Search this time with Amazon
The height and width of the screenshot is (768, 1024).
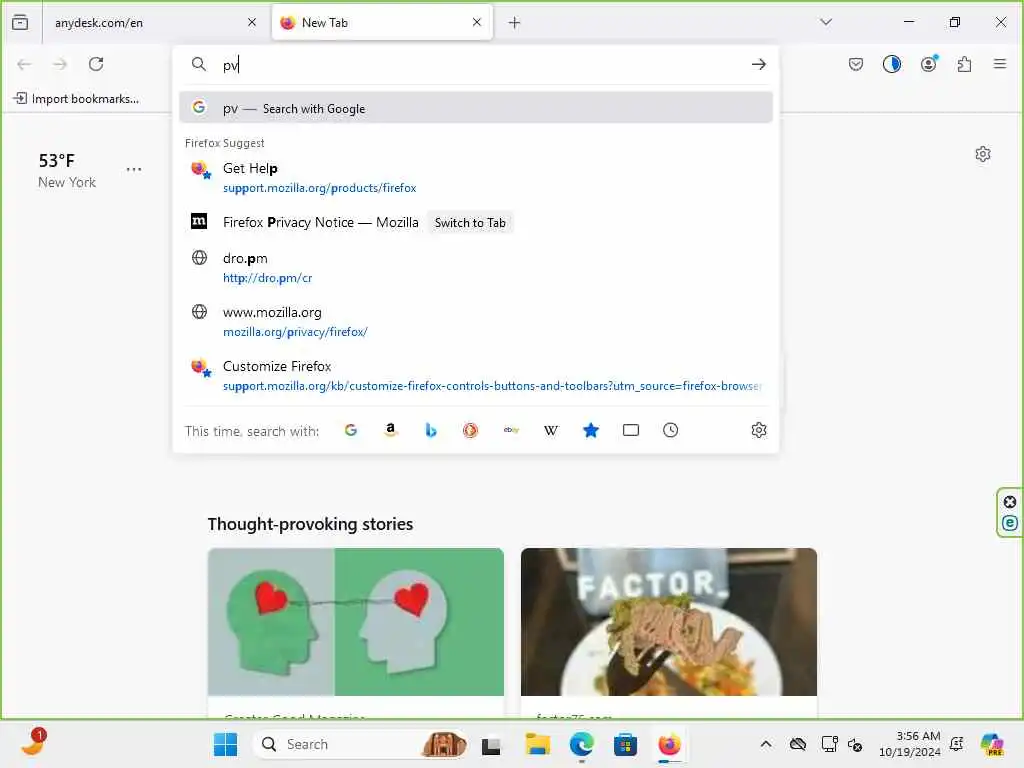[391, 430]
